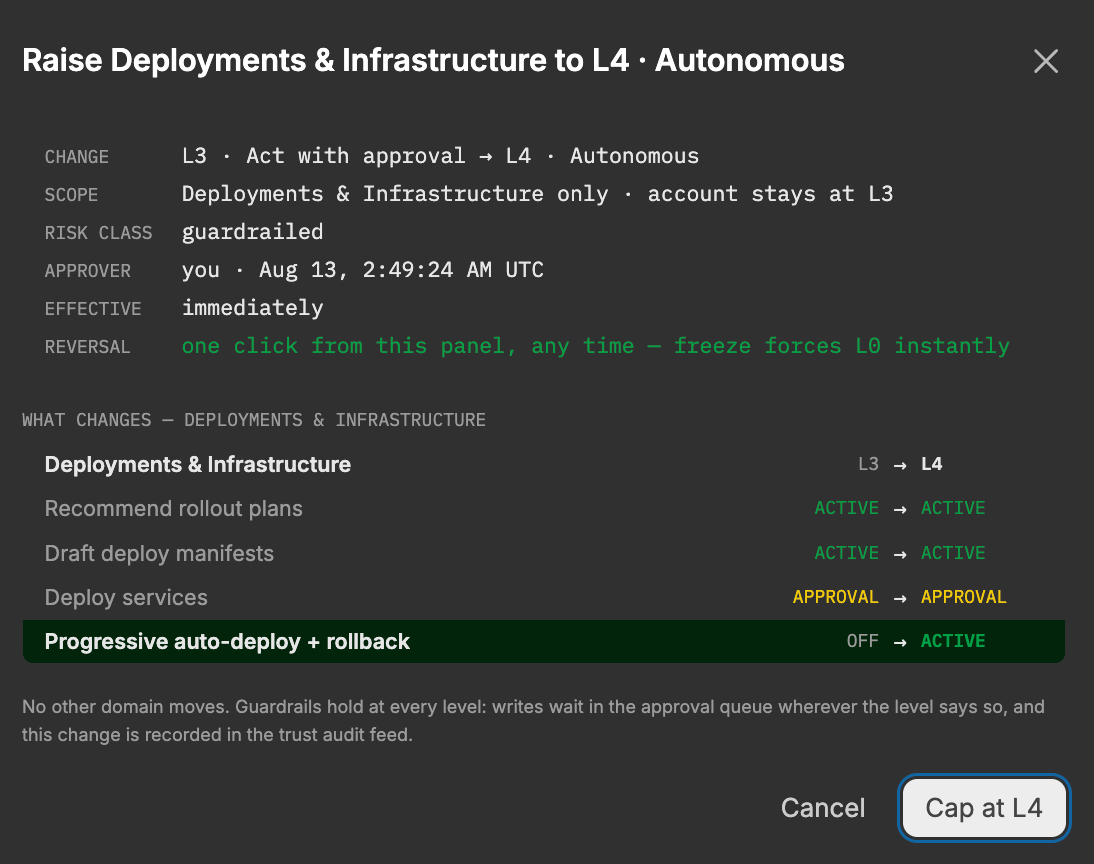Click the scope value 'Deployments & Infrastructure only'
Image resolution: width=1094 pixels, height=864 pixels.
pos(395,194)
